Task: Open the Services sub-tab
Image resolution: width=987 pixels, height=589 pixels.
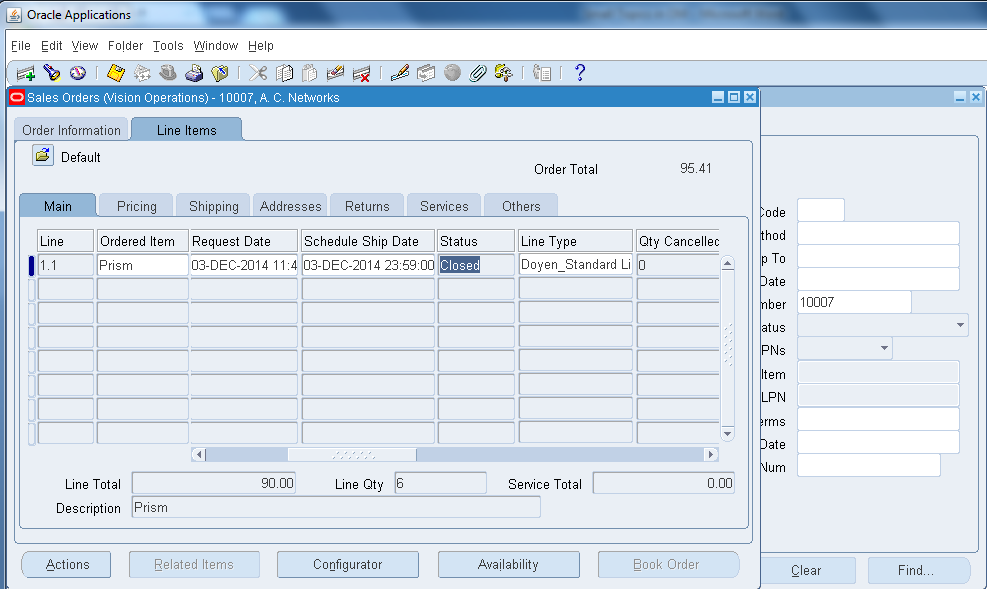Action: pos(444,206)
